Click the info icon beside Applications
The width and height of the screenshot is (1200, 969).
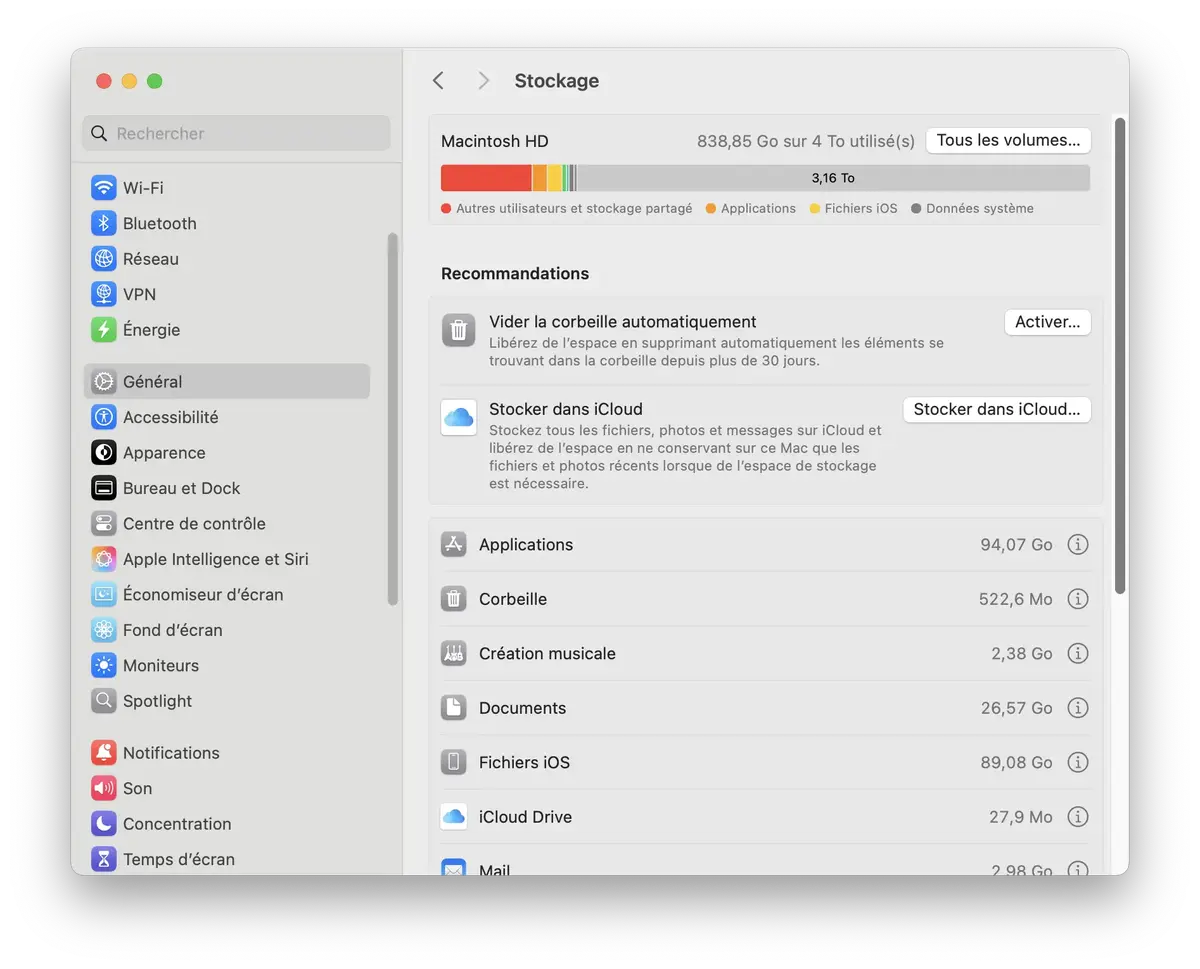pos(1077,545)
